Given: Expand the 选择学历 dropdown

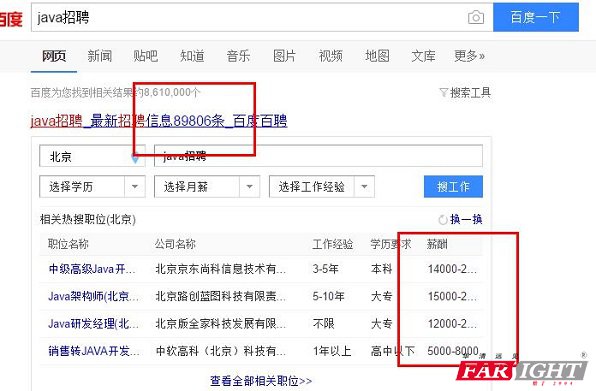Looking at the screenshot, I should pyautogui.click(x=92, y=187).
